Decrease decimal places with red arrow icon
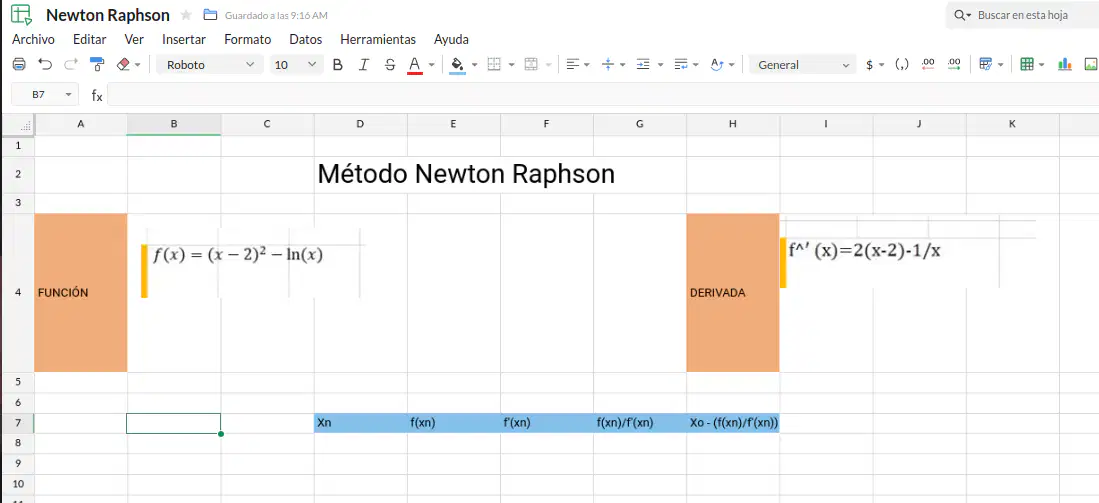 (x=928, y=64)
